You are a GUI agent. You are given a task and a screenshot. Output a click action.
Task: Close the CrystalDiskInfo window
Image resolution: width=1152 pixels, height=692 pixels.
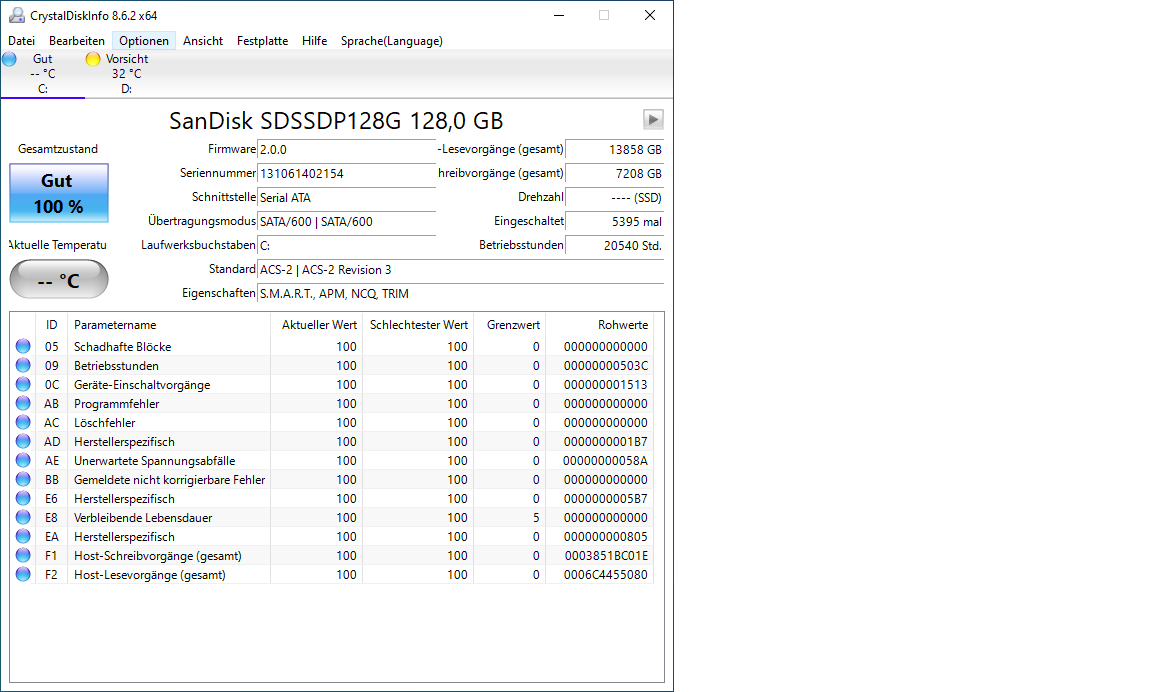tap(649, 15)
